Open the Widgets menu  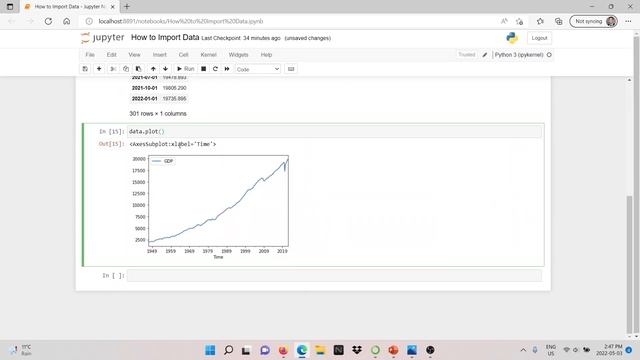click(x=238, y=55)
